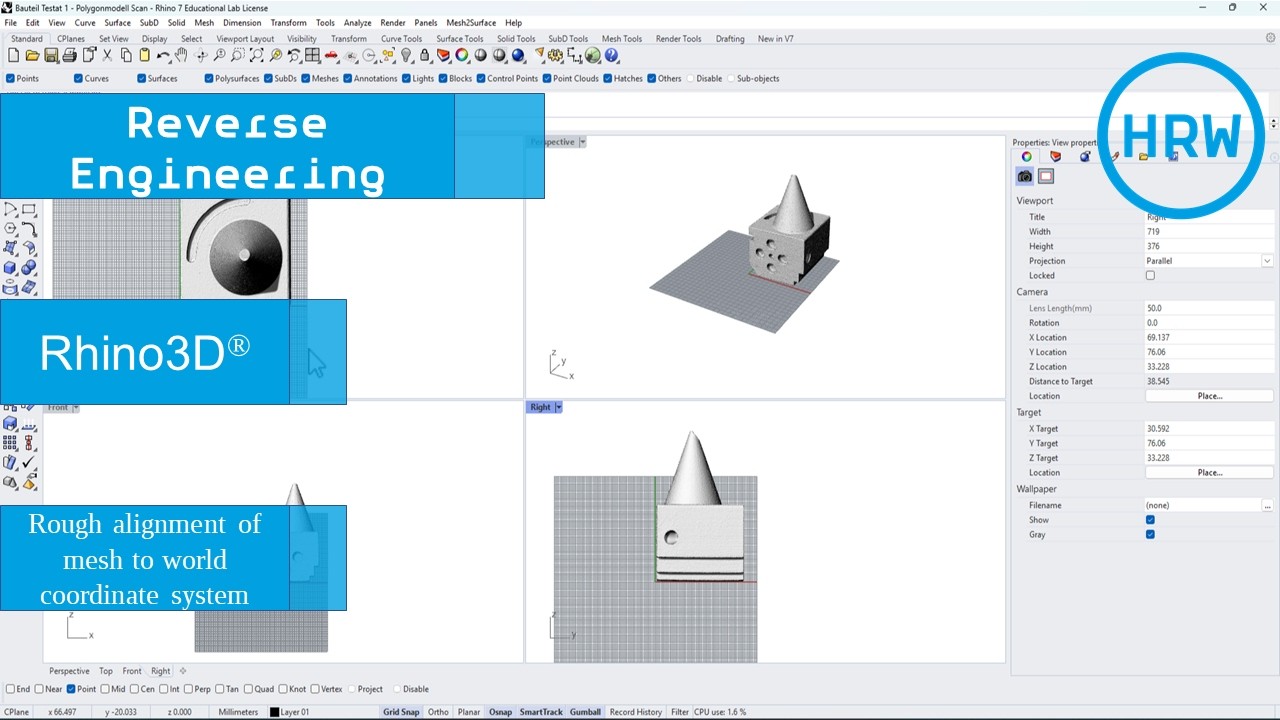1280x720 pixels.
Task: Click the Cut scissors icon
Action: coord(107,55)
